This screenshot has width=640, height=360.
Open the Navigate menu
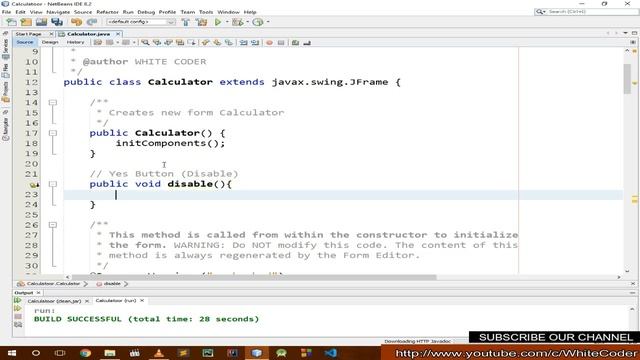coord(58,12)
